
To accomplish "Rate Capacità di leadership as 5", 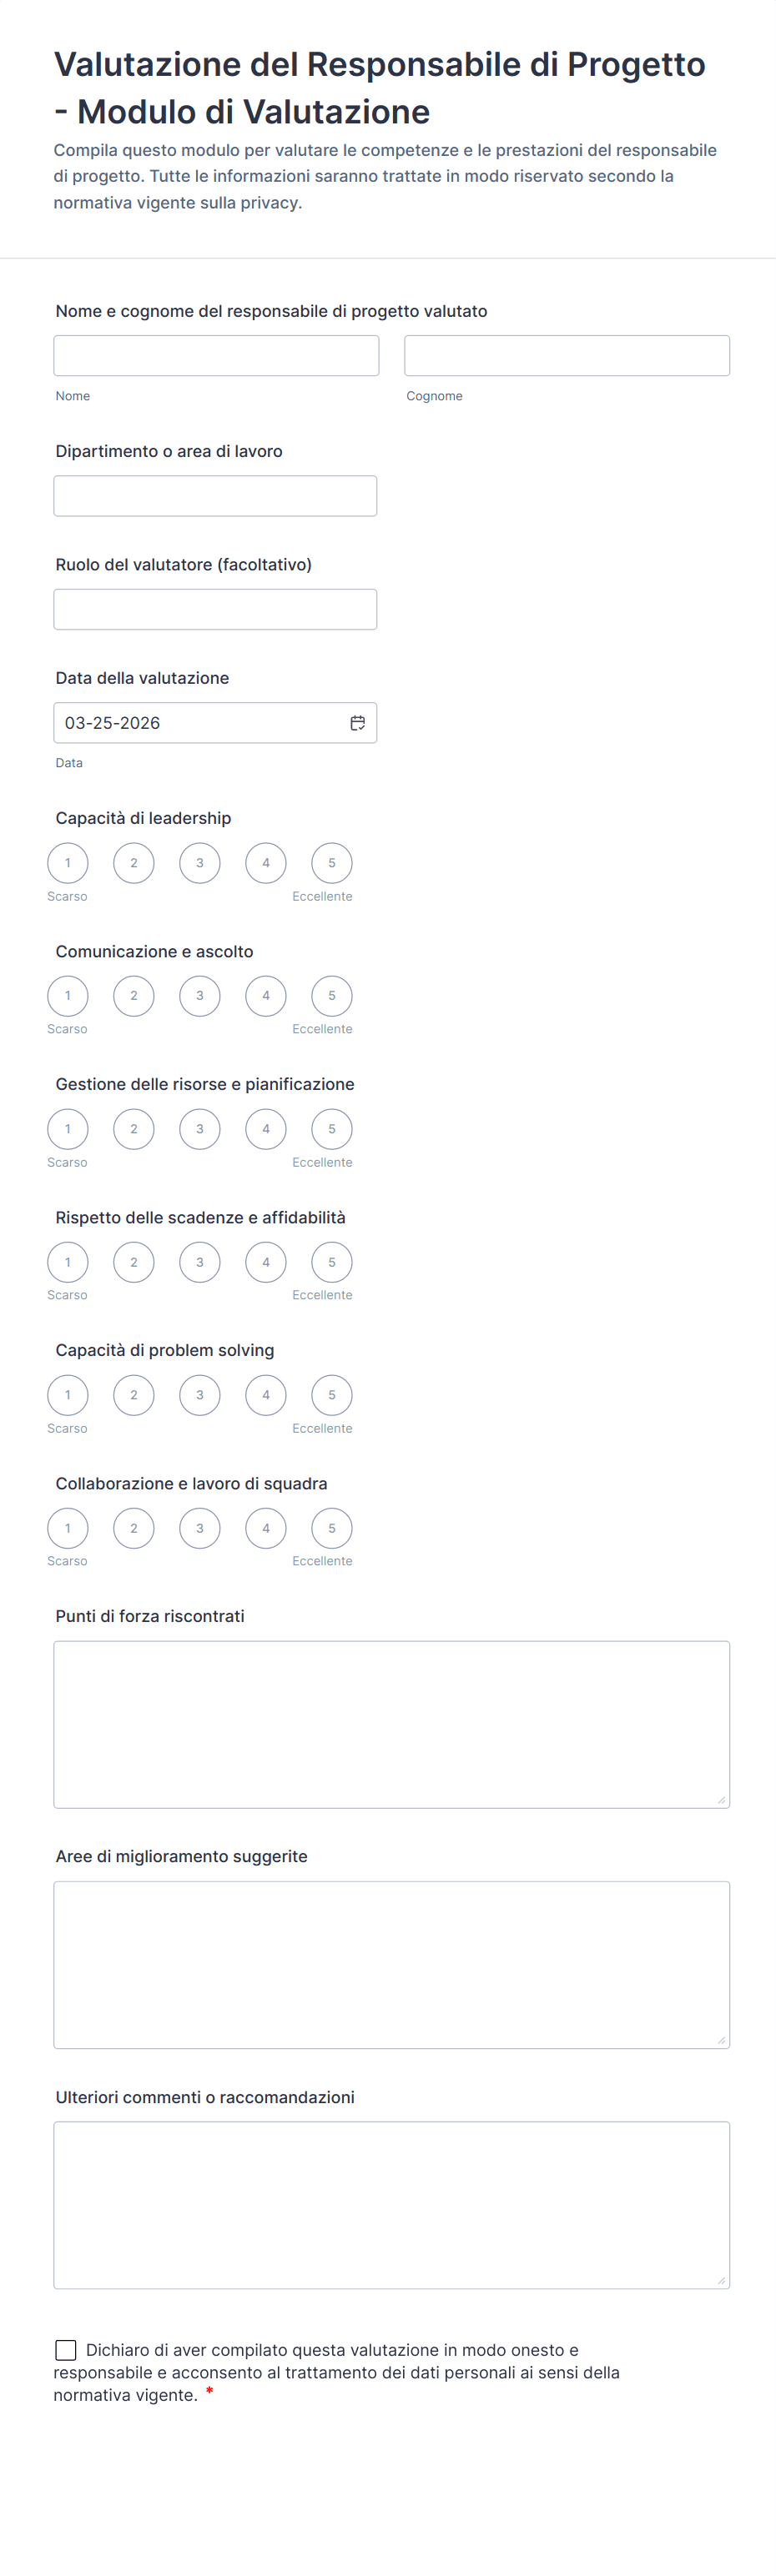I will (x=332, y=863).
